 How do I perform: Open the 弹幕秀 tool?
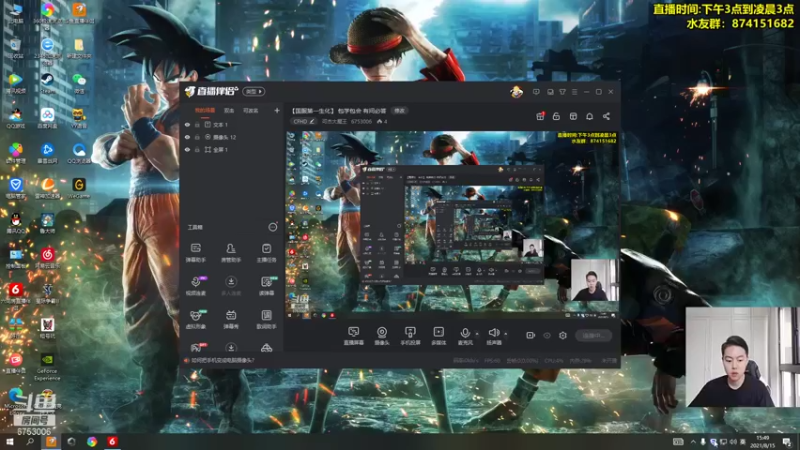231,319
